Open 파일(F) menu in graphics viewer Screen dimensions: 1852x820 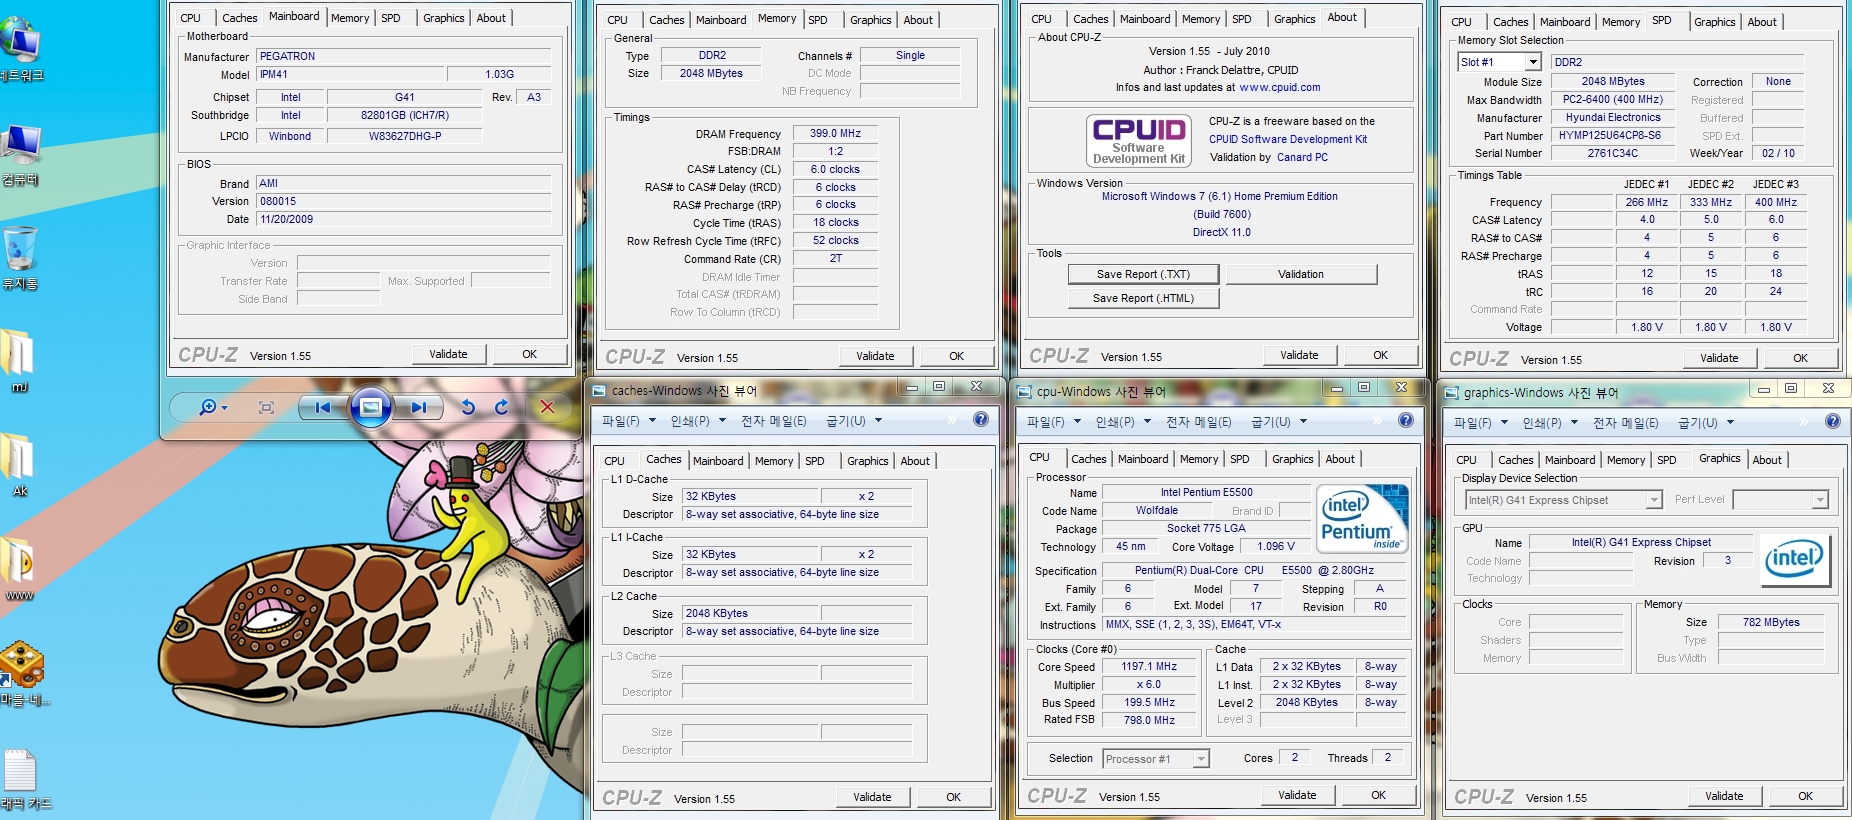pos(1481,423)
